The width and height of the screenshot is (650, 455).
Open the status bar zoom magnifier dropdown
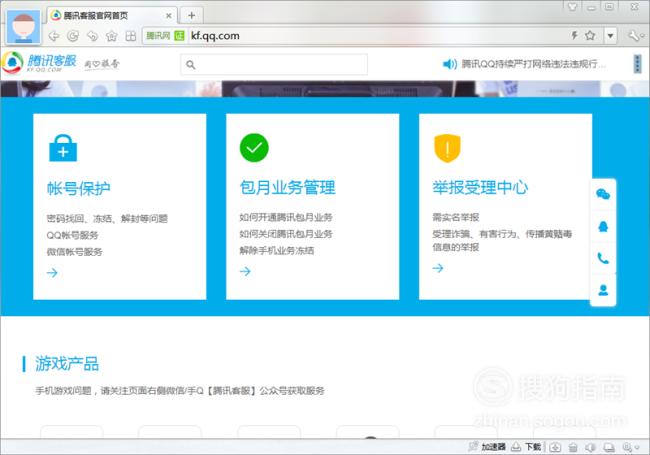click(x=631, y=447)
